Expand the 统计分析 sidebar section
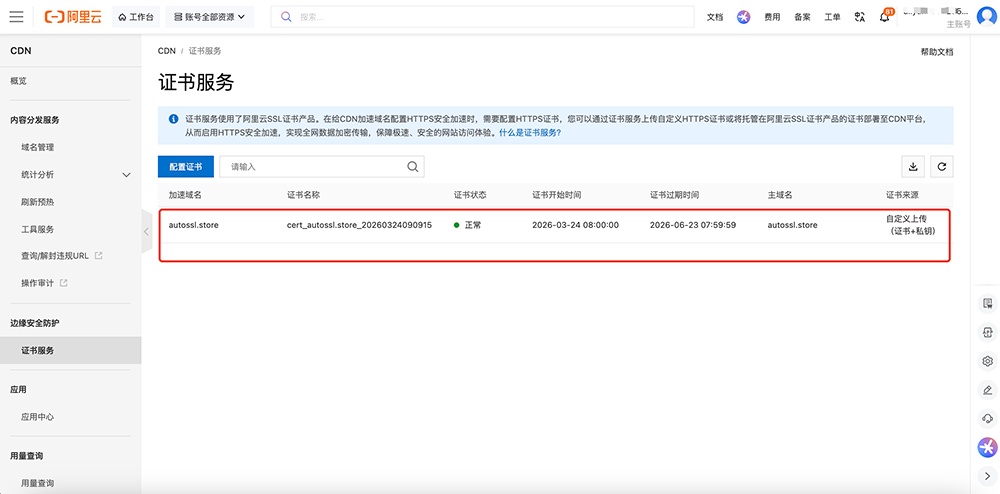 (126, 175)
